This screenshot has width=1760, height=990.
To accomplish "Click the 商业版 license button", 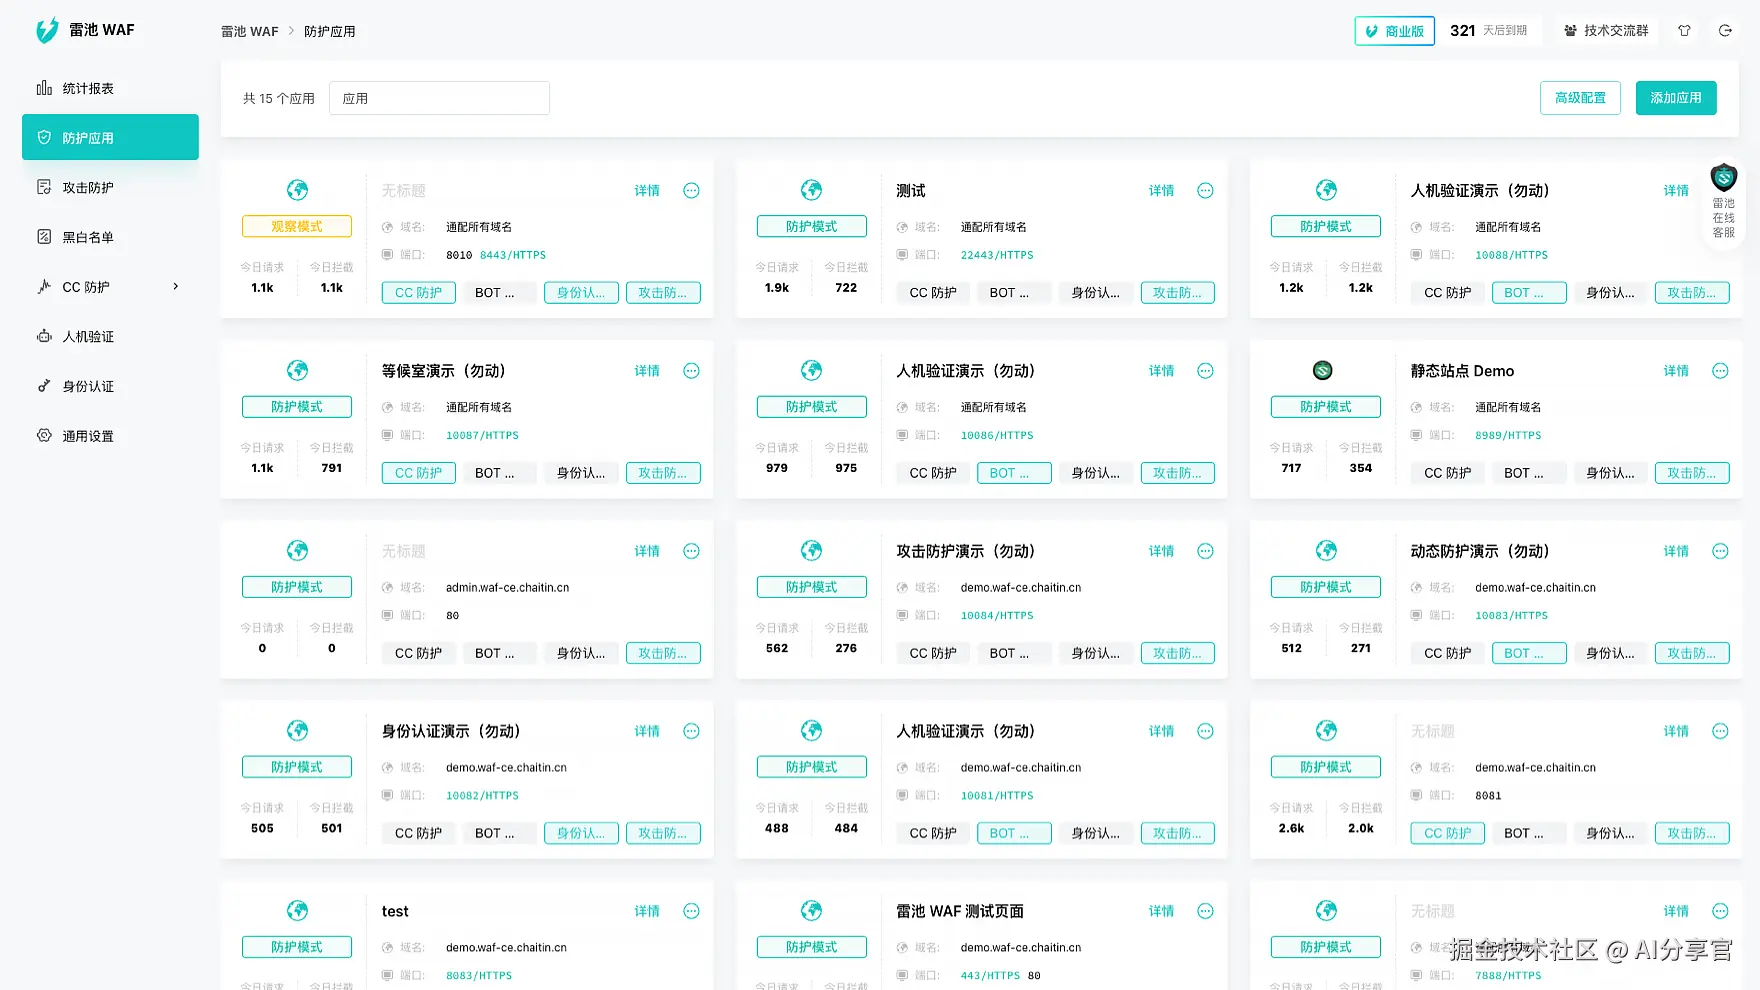I will click(x=1395, y=31).
